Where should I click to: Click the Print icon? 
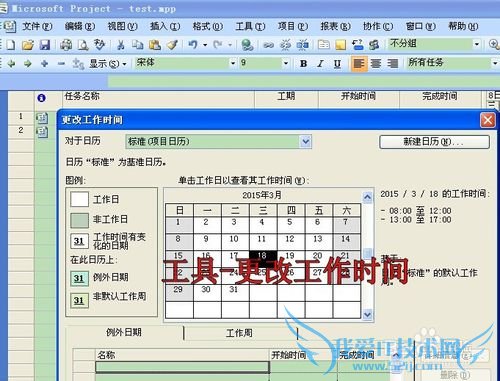[x=66, y=45]
